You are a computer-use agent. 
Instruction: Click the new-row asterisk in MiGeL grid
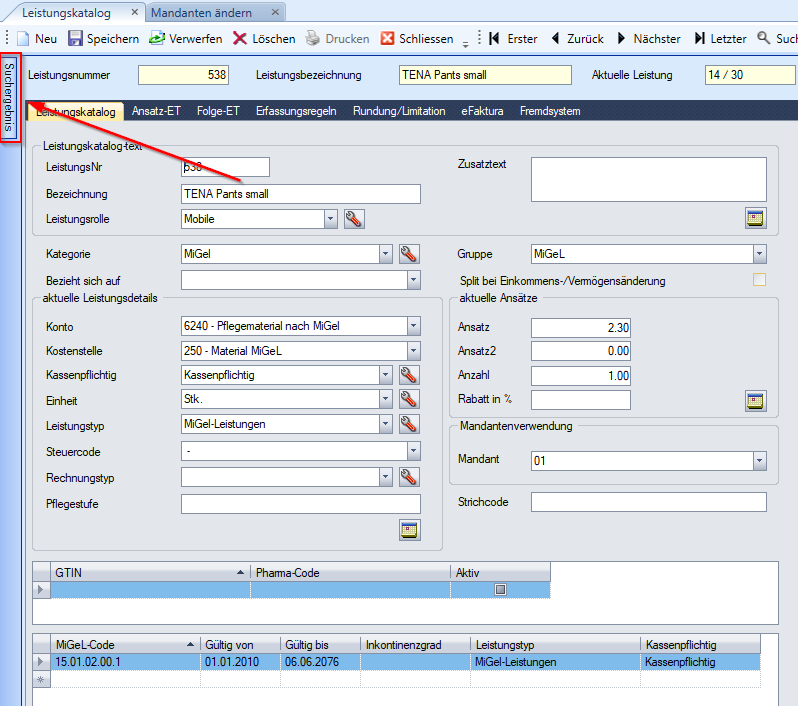(x=41, y=680)
